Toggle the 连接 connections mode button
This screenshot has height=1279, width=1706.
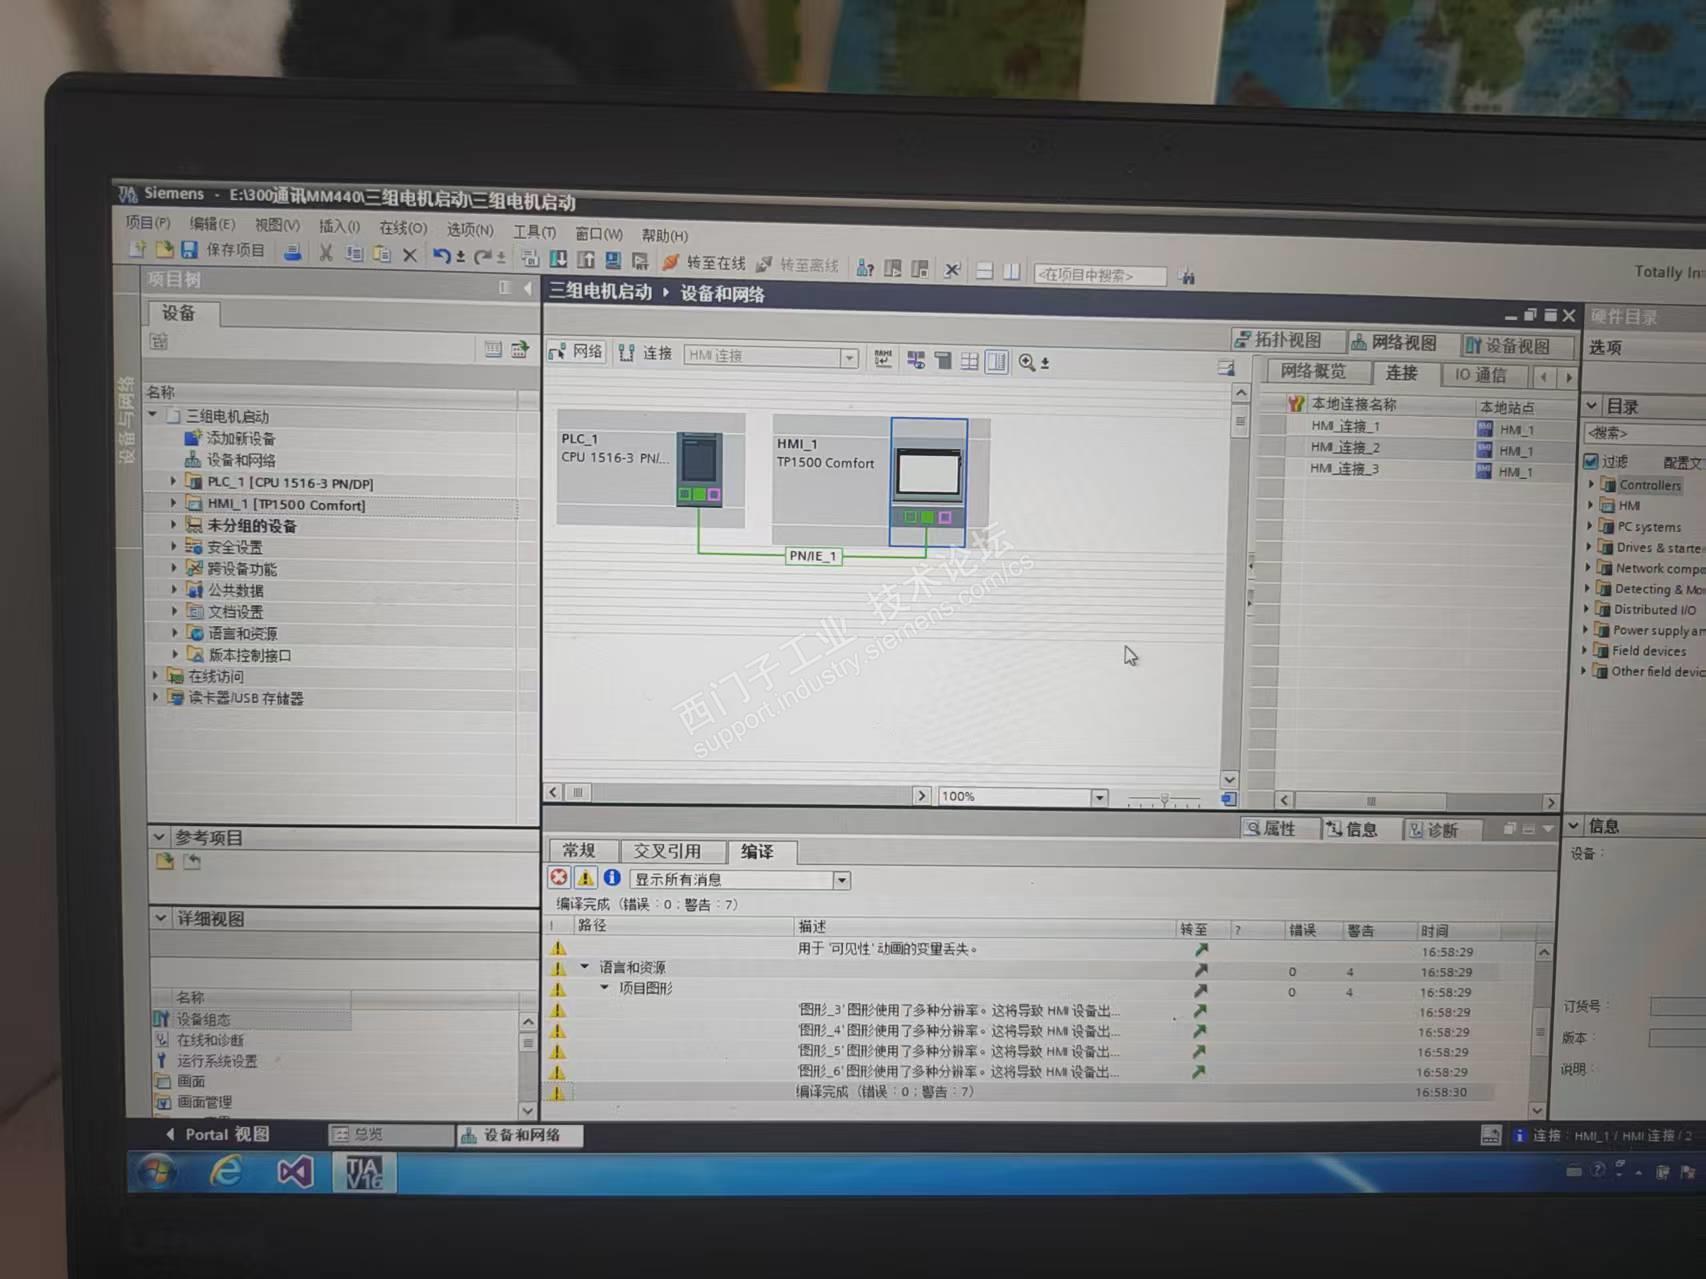pos(645,353)
